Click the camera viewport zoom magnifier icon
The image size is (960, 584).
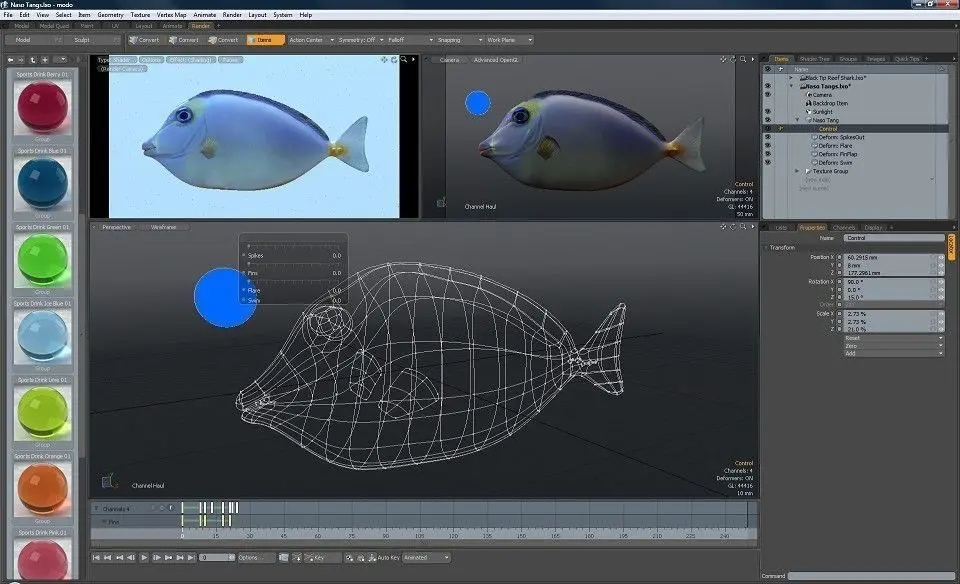click(743, 59)
